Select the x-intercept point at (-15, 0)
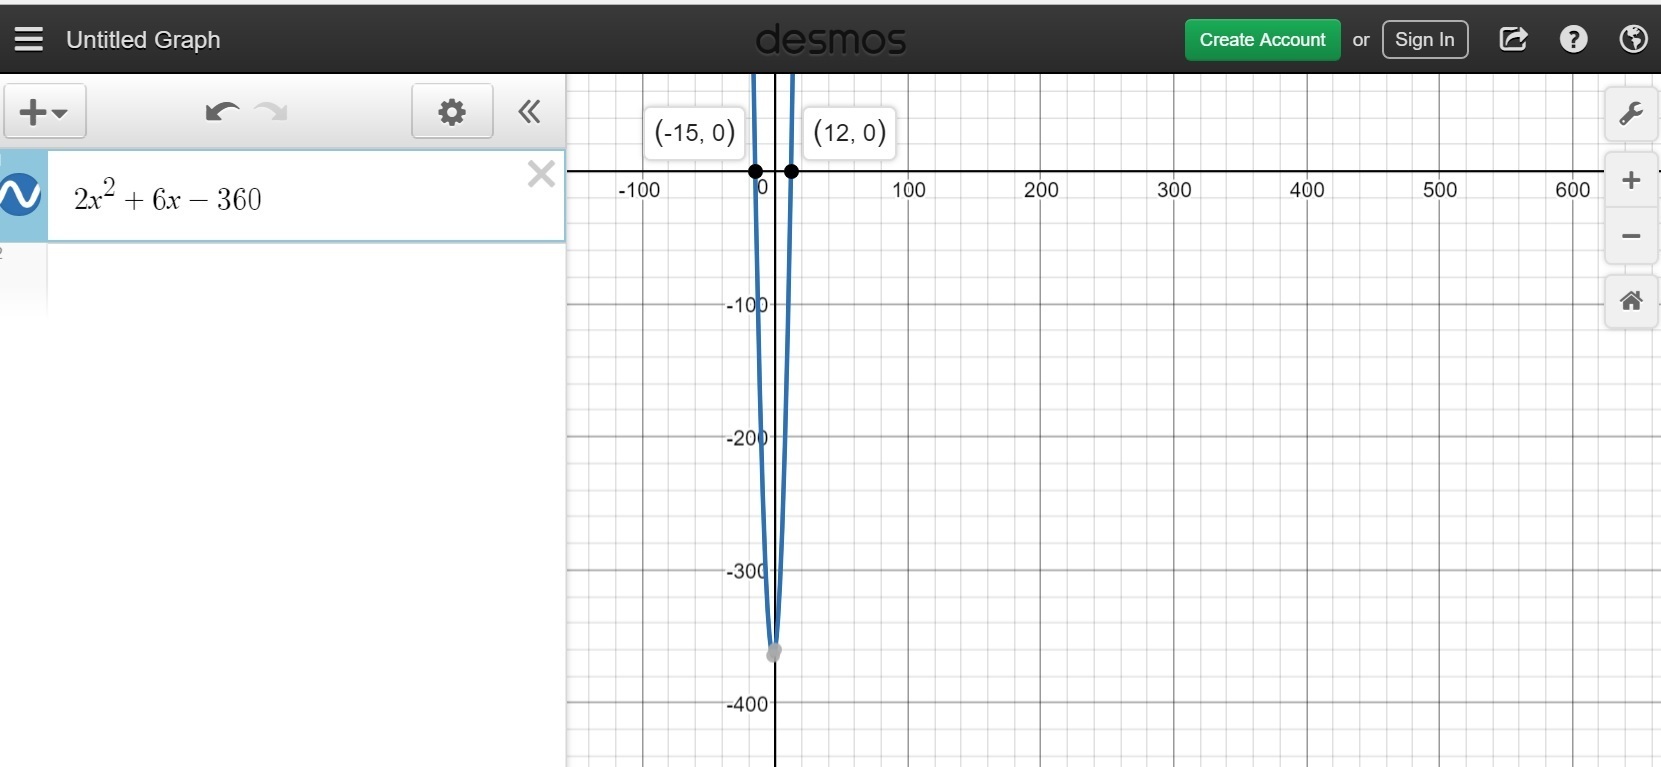Image resolution: width=1661 pixels, height=767 pixels. point(756,171)
